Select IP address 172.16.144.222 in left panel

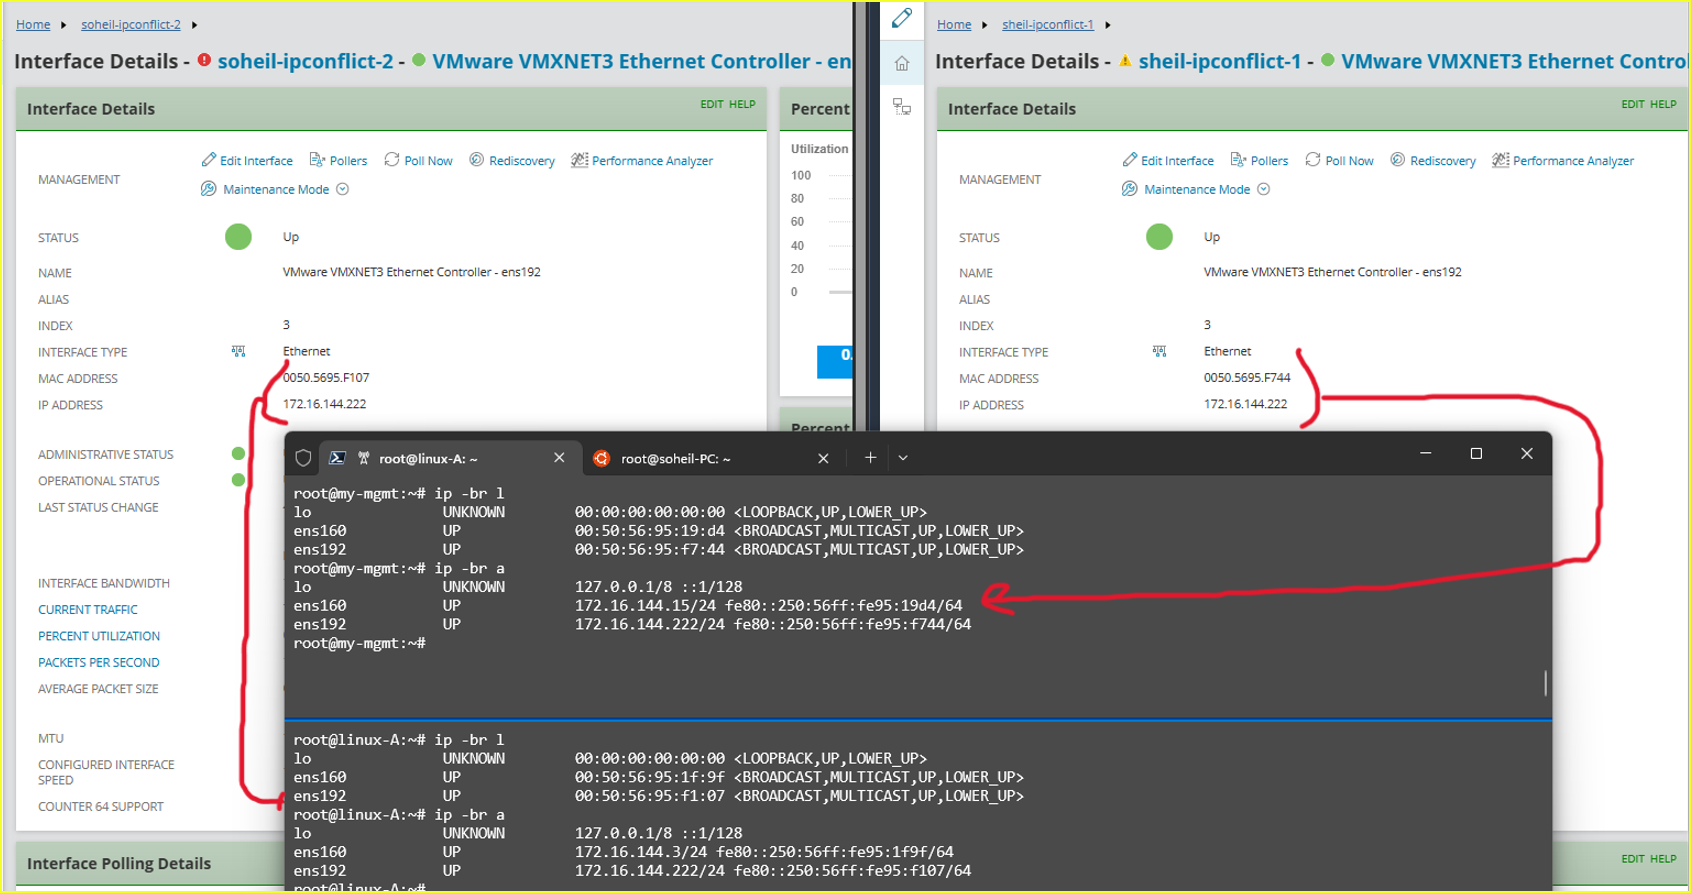(x=324, y=404)
